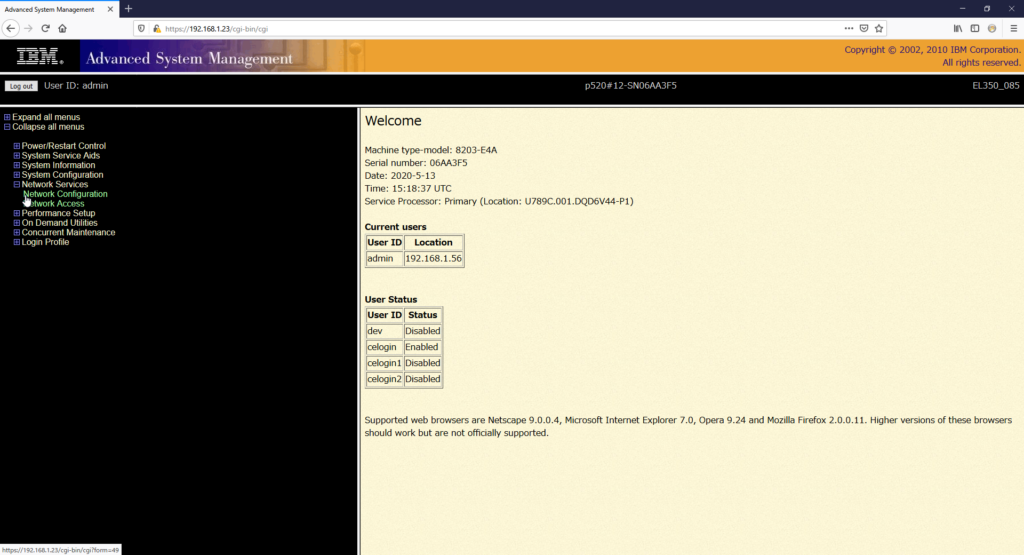Click p520#12-SN06AA3F5 system name
This screenshot has height=555, width=1024.
630,86
